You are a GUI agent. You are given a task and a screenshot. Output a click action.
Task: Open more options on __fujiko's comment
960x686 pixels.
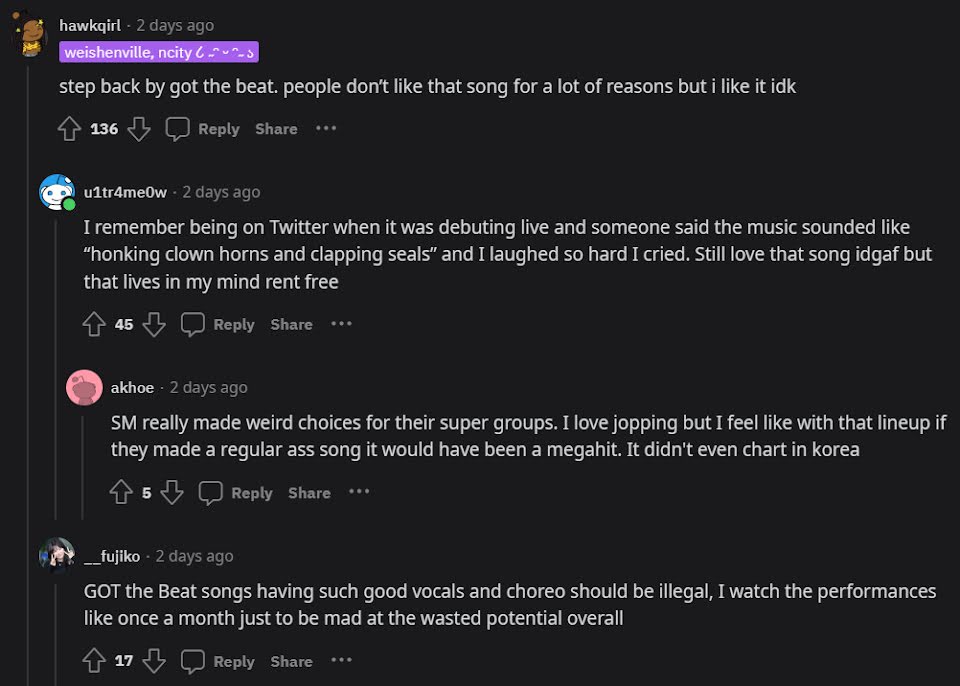tap(342, 661)
